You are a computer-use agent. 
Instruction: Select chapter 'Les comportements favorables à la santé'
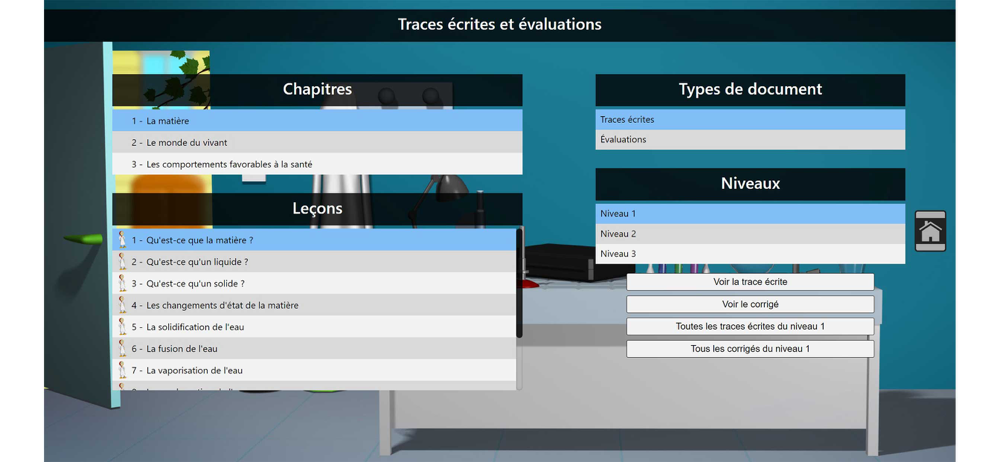[x=317, y=164]
